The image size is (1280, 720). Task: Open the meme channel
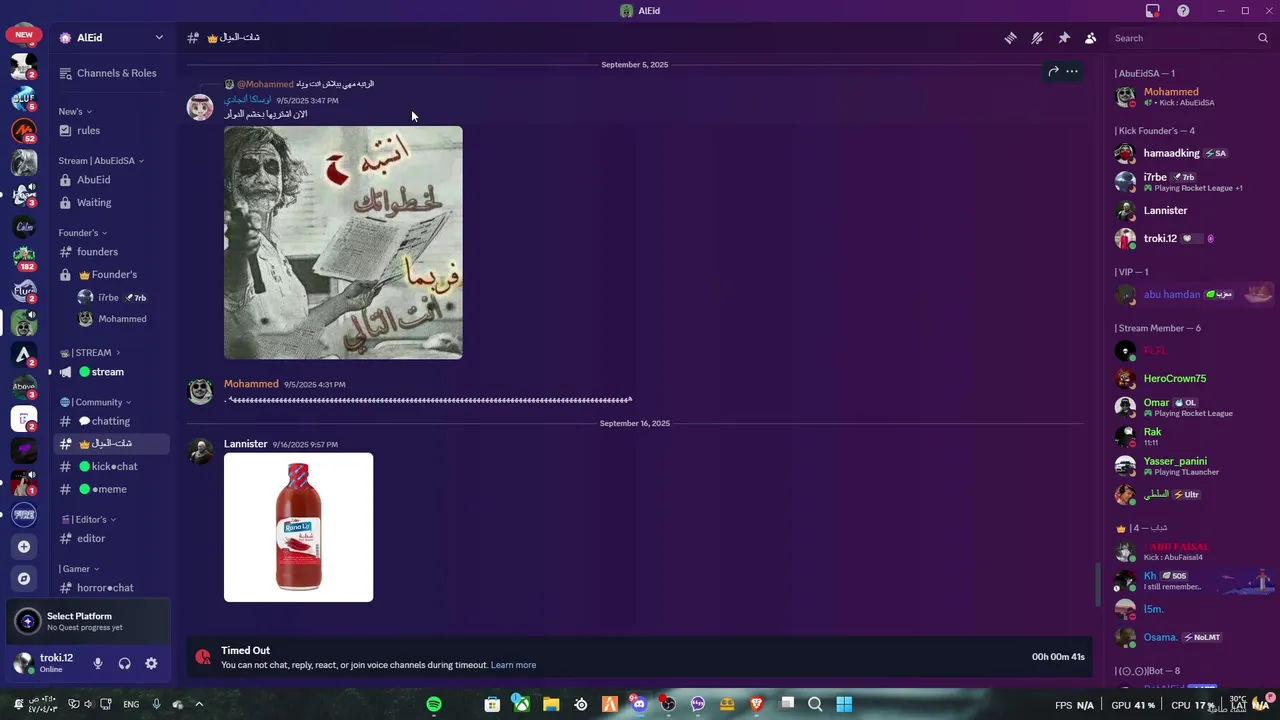tap(111, 489)
